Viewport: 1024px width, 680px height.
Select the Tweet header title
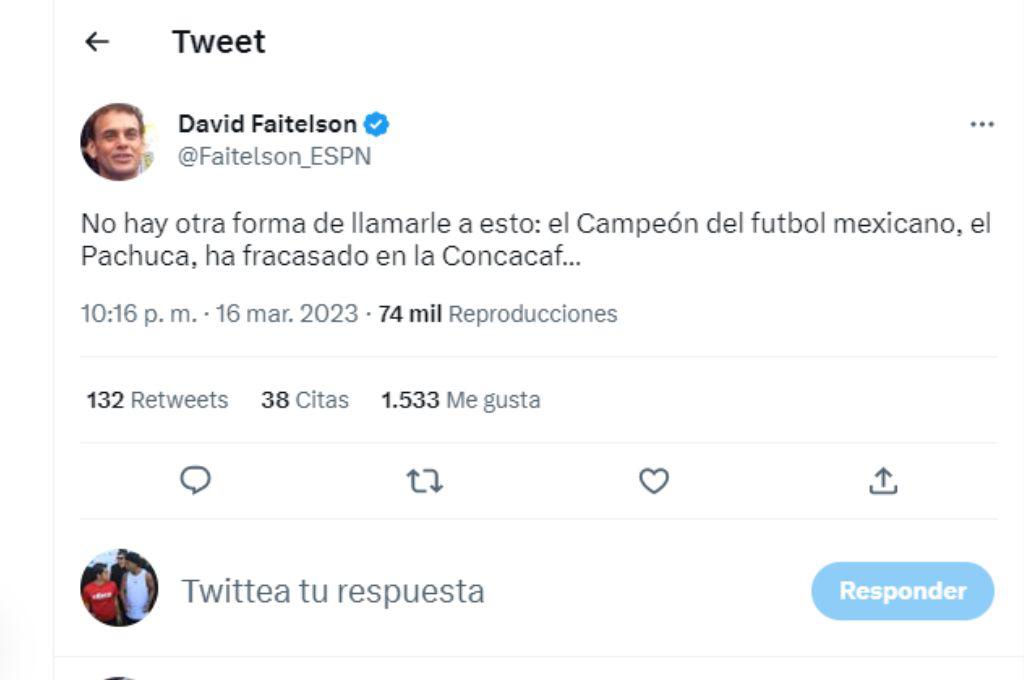click(218, 41)
